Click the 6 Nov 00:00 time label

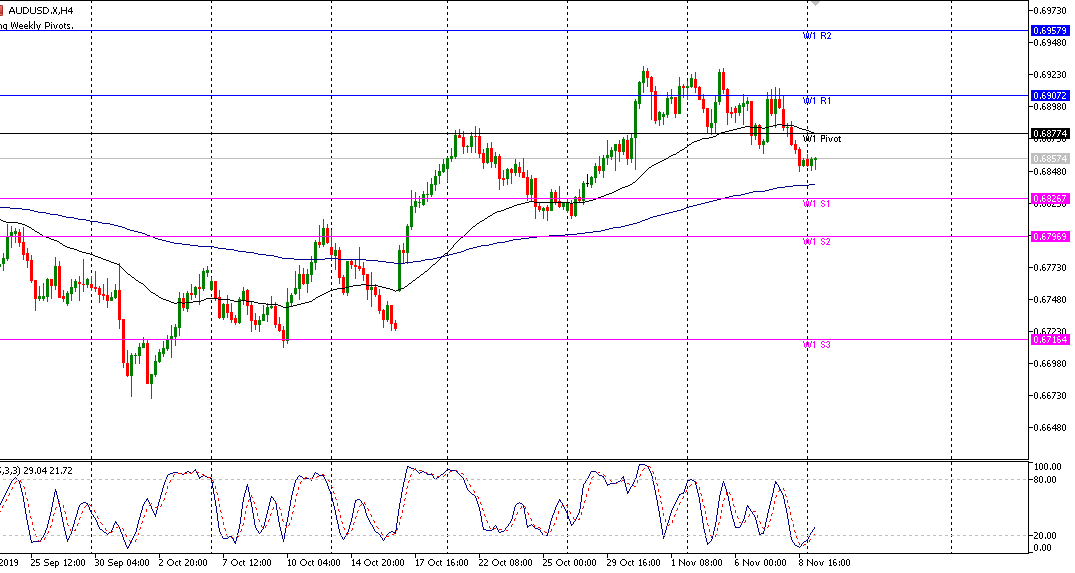pos(760,563)
